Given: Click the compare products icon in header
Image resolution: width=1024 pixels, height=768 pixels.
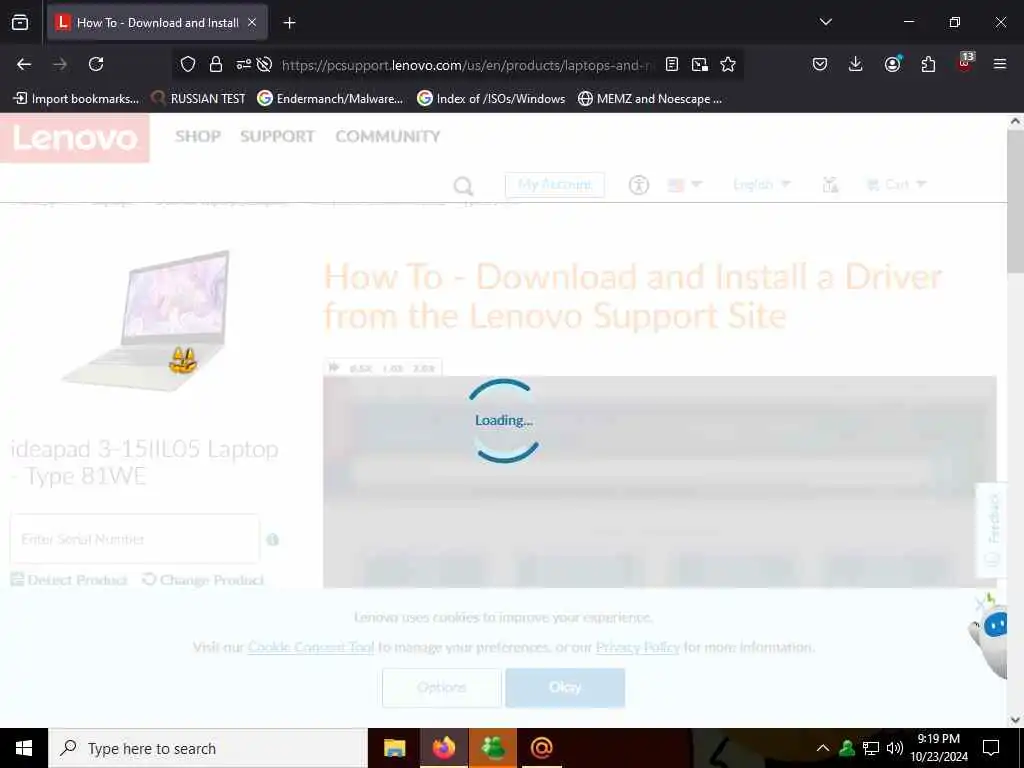Looking at the screenshot, I should pyautogui.click(x=830, y=185).
